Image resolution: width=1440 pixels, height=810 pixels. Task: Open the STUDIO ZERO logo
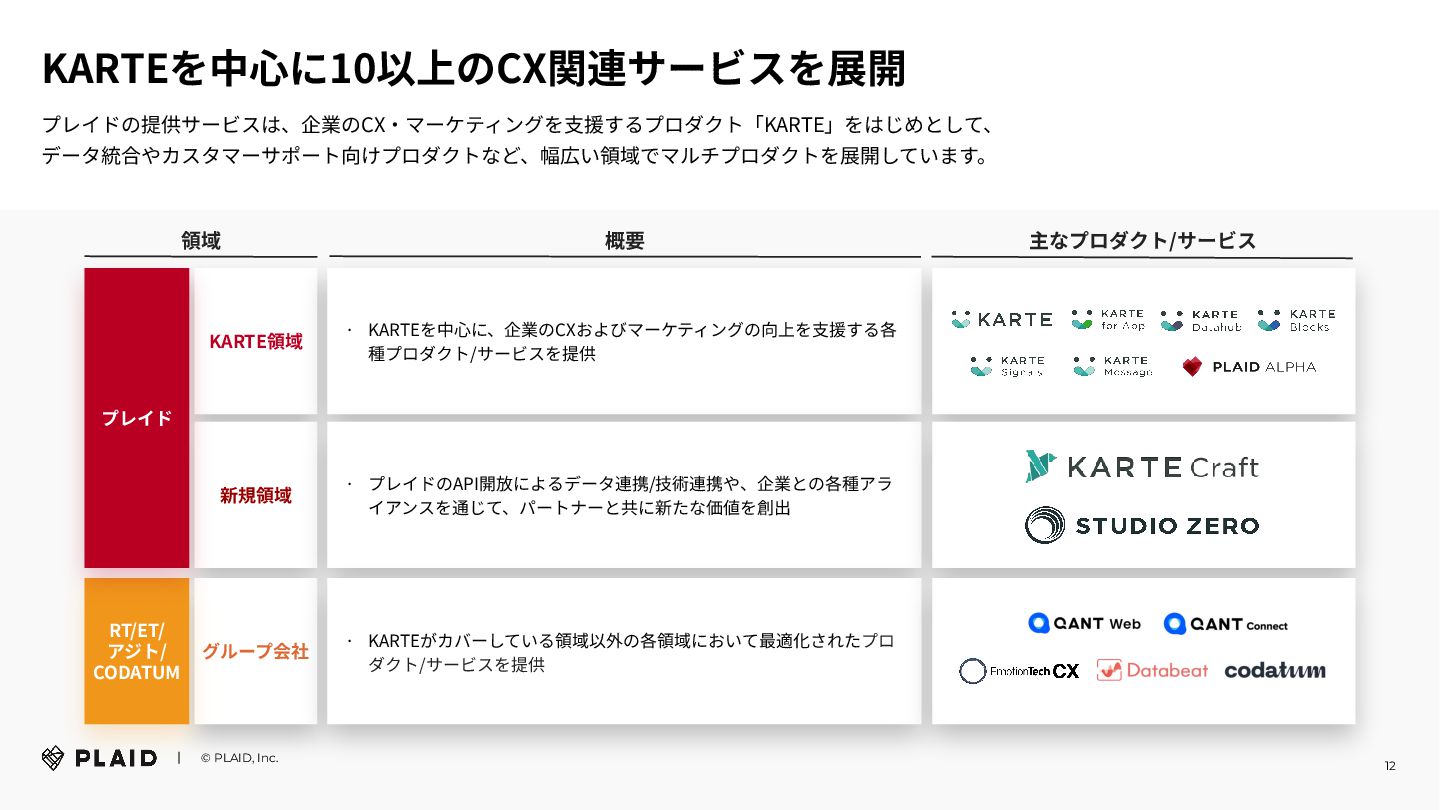[1142, 525]
